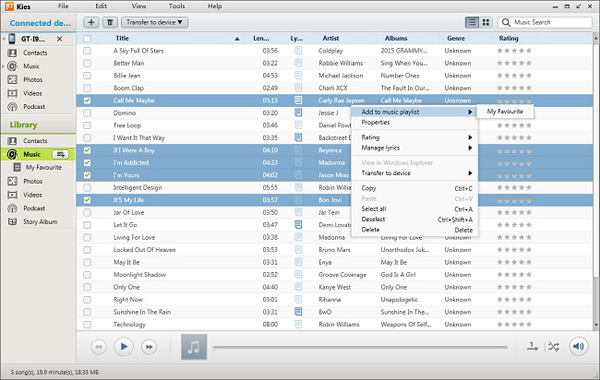Toggle the shuffle icon
This screenshot has width=600, height=380.
click(553, 347)
